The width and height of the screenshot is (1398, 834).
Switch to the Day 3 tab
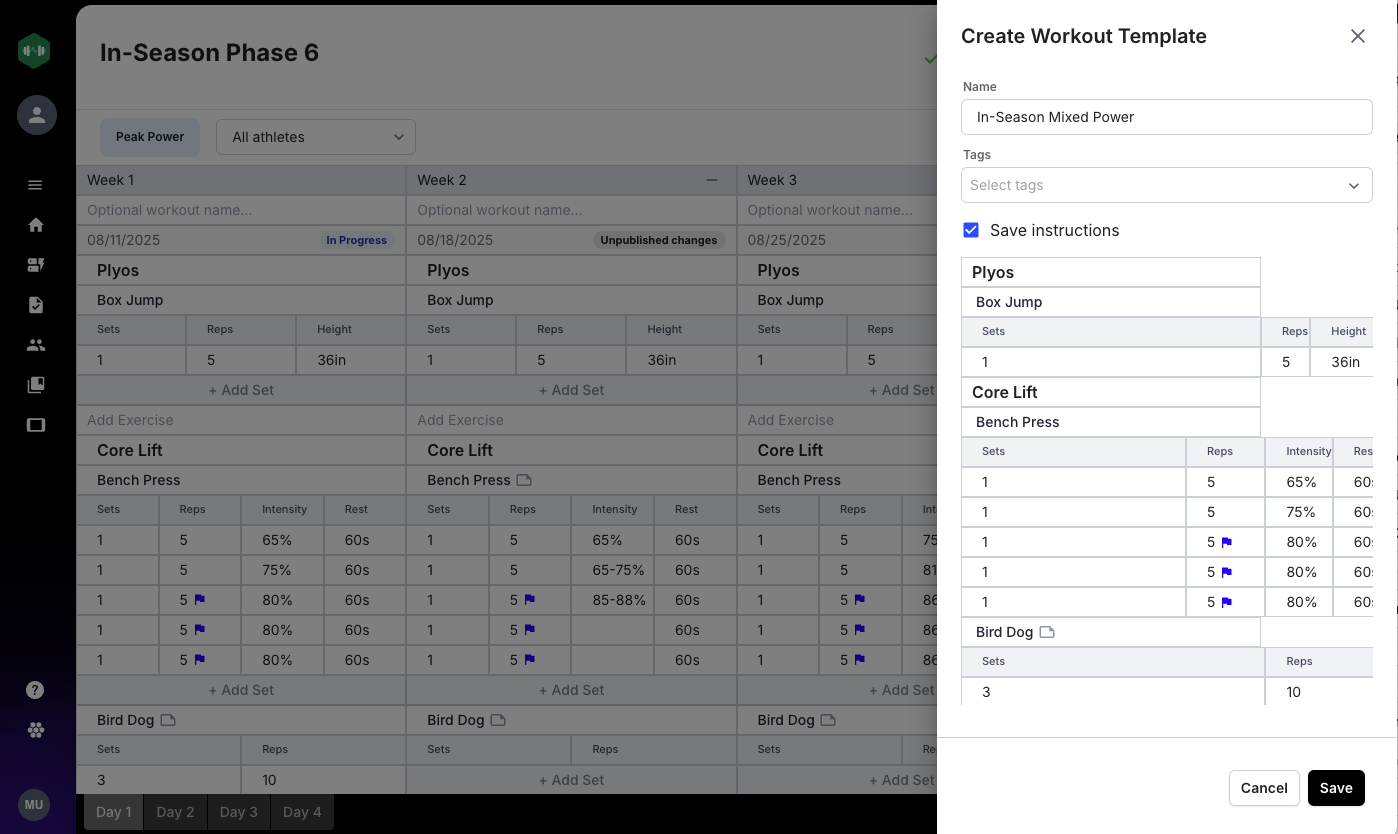point(239,812)
